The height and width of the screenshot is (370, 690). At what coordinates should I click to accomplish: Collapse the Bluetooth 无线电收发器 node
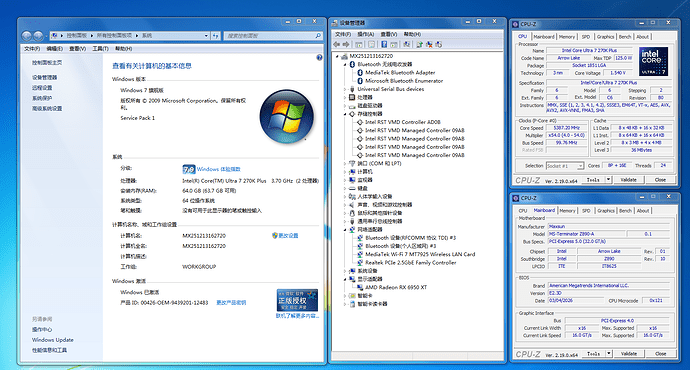345,64
